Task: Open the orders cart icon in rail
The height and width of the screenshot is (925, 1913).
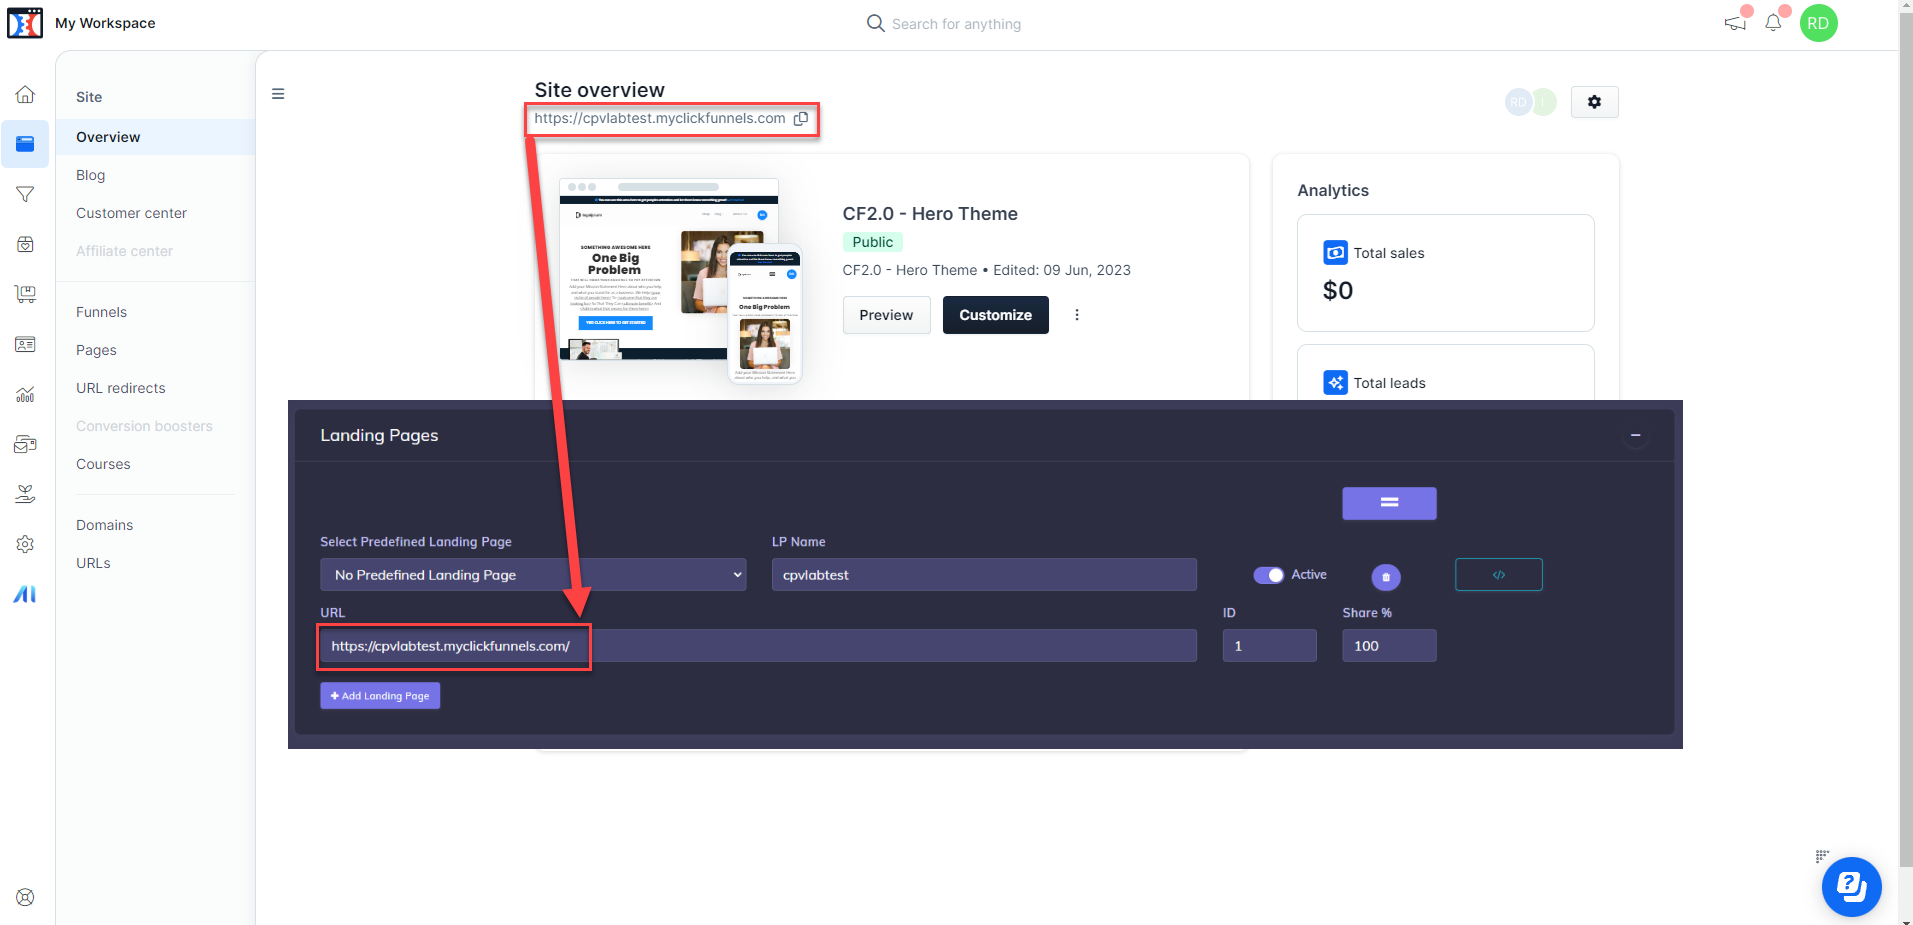Action: pos(25,294)
